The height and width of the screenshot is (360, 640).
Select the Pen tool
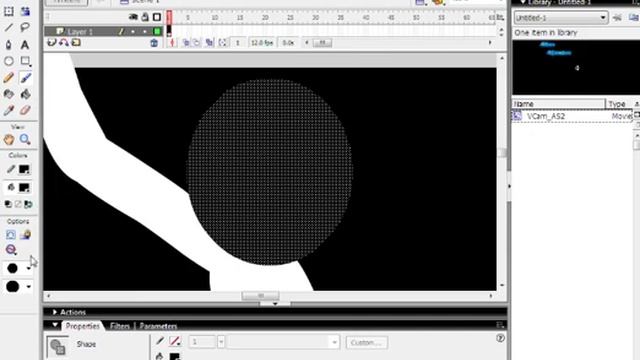click(9, 44)
